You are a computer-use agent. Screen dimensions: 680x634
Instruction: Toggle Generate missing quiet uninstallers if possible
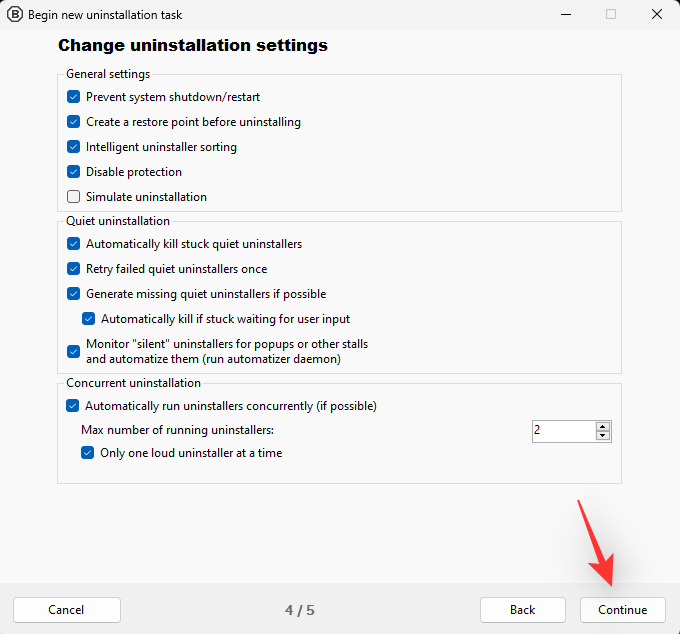tap(73, 294)
